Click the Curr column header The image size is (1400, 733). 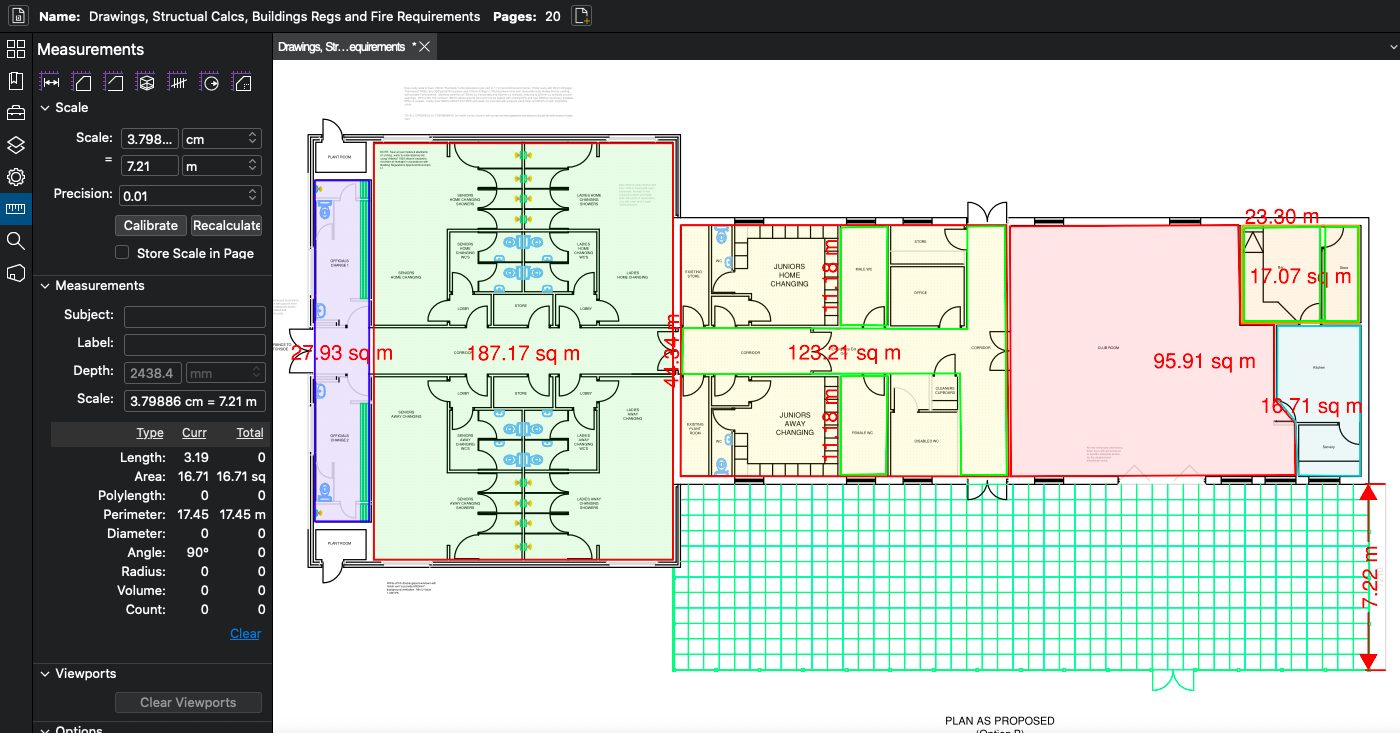pos(194,433)
